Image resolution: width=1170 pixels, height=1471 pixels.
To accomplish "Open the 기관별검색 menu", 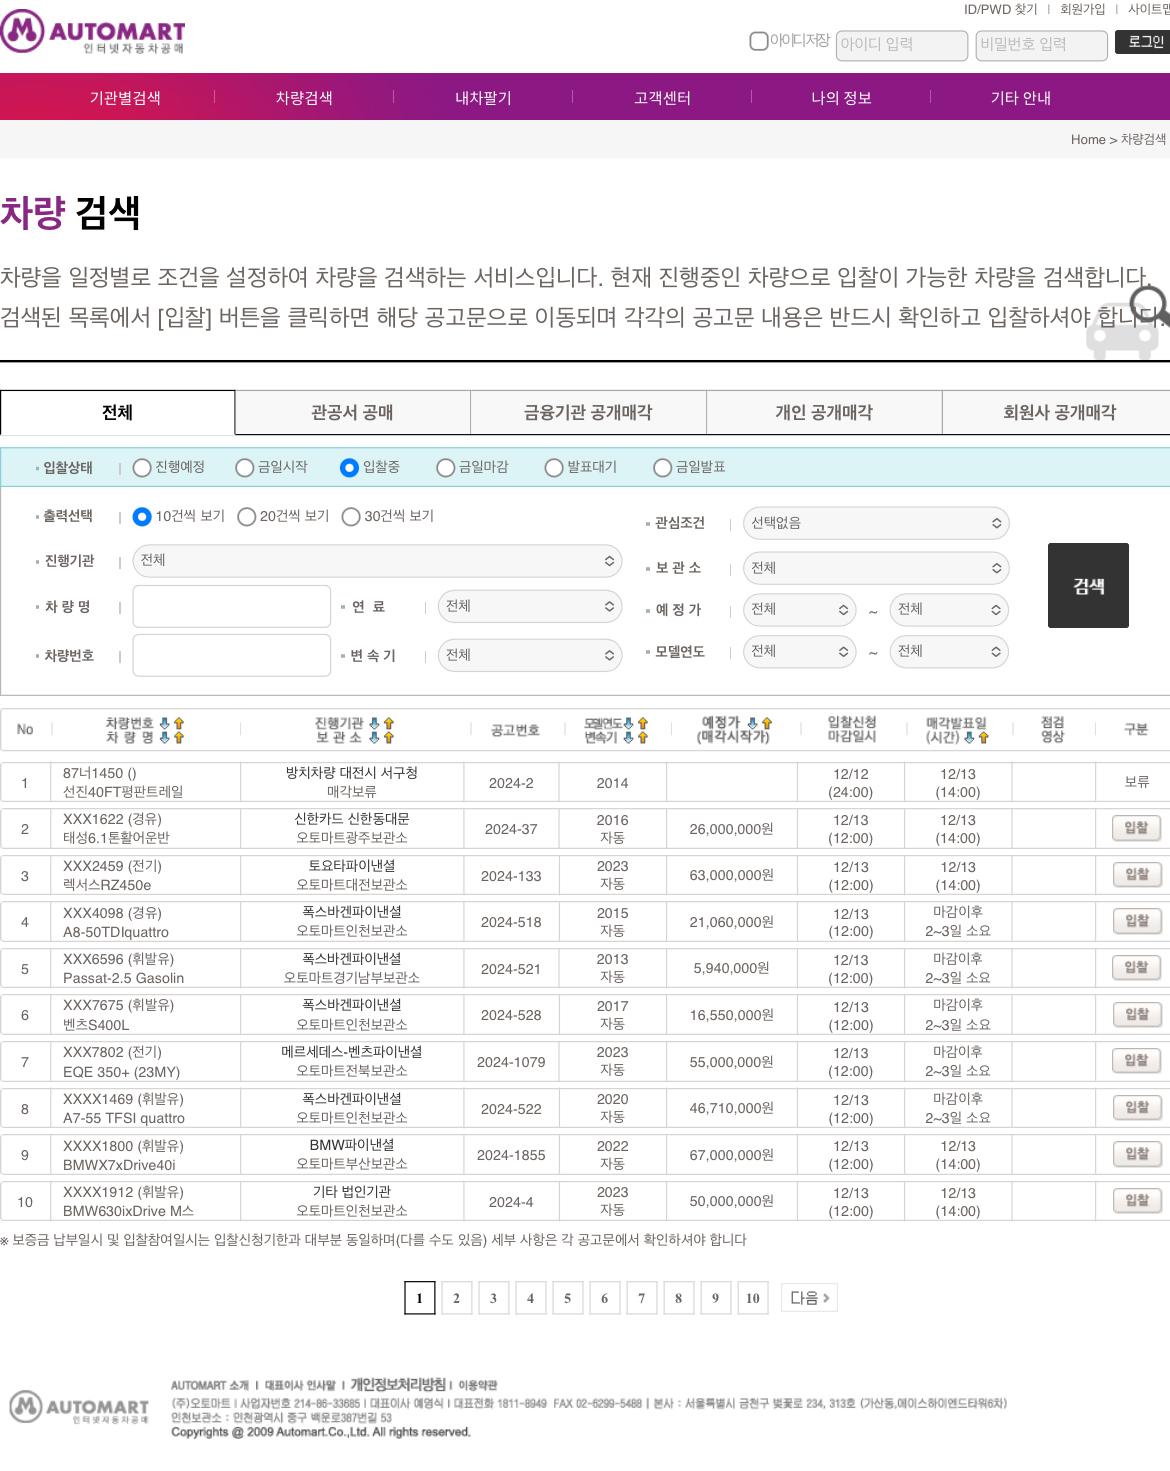I will coord(125,98).
